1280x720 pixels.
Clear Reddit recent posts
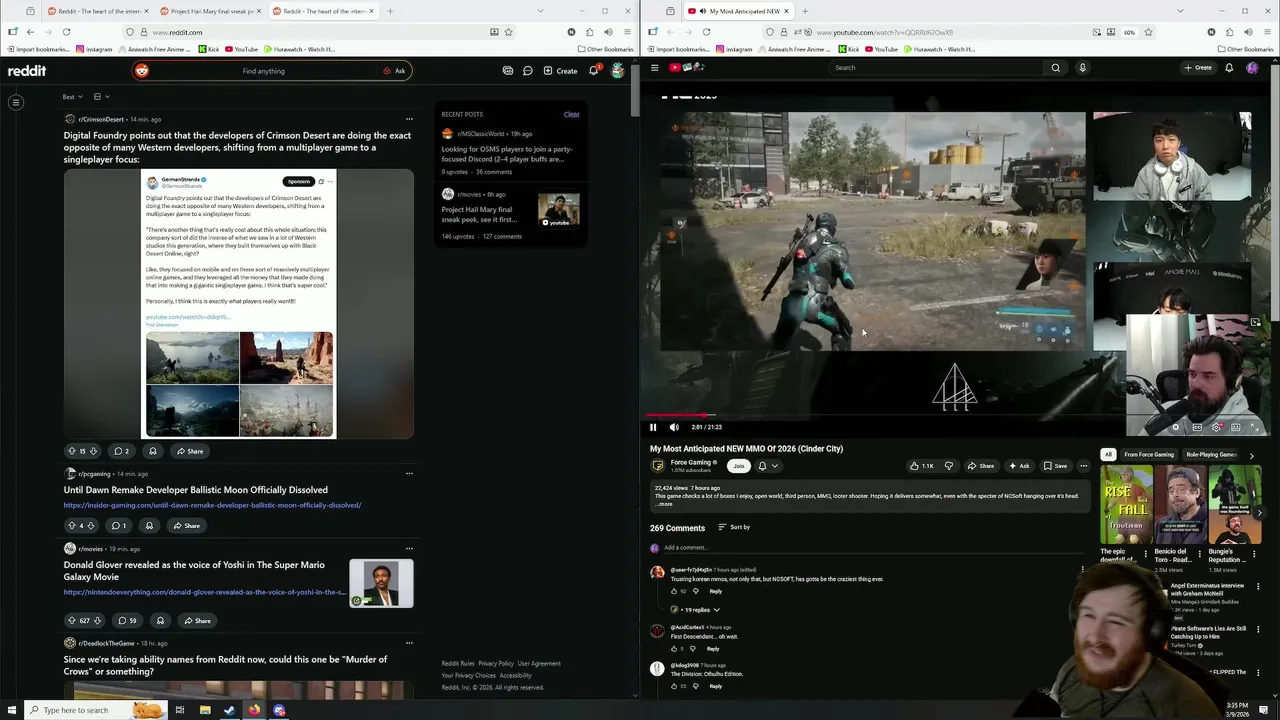[571, 114]
